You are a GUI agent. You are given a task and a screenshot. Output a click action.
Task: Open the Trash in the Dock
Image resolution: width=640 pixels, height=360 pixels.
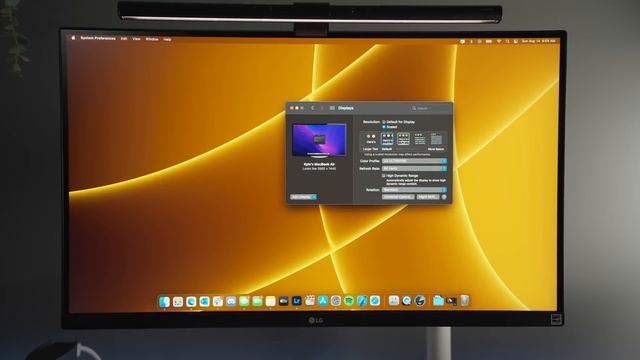coord(464,301)
